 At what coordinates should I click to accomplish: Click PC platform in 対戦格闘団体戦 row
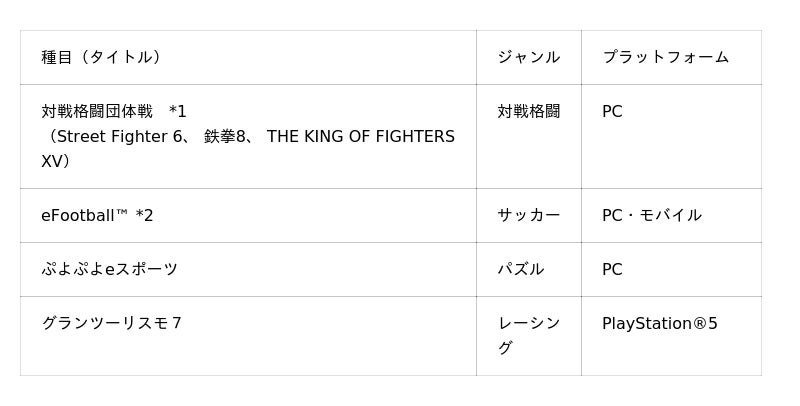click(612, 111)
